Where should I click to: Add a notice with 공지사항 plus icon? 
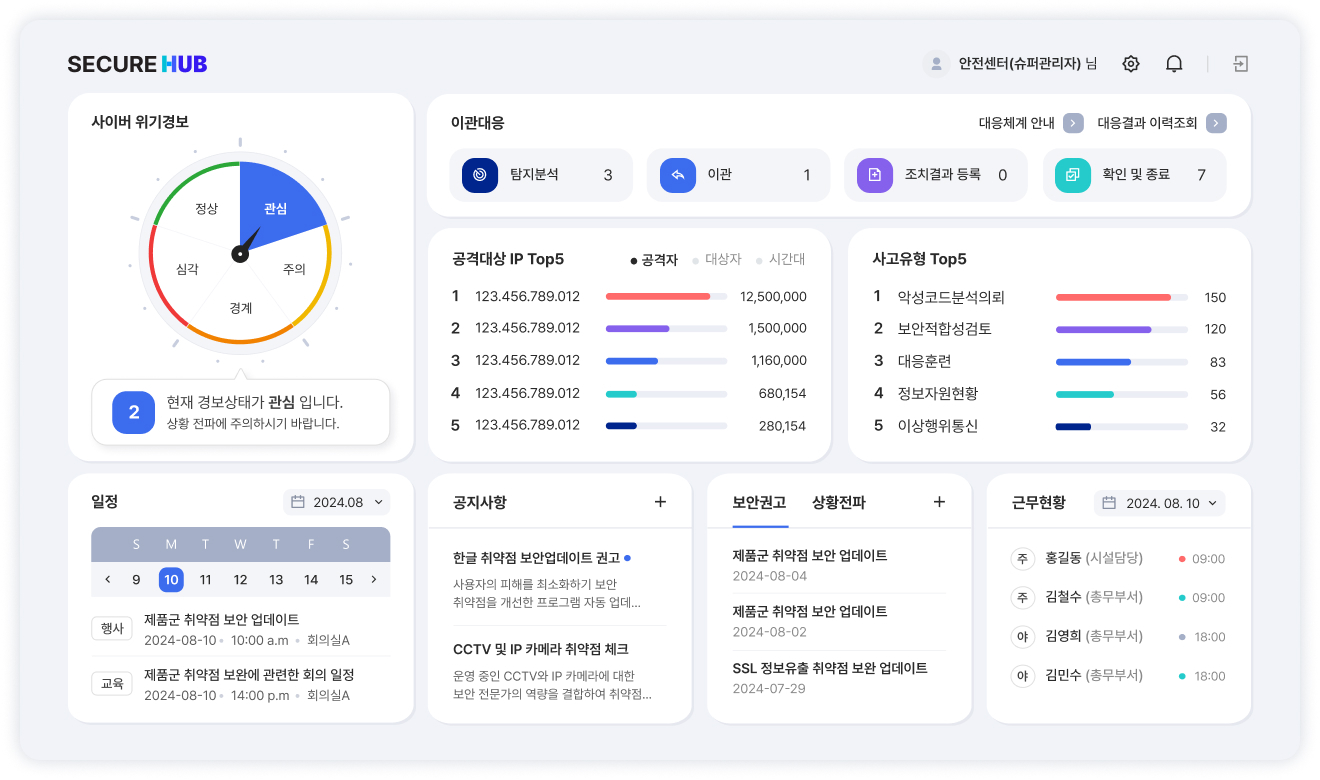(660, 502)
